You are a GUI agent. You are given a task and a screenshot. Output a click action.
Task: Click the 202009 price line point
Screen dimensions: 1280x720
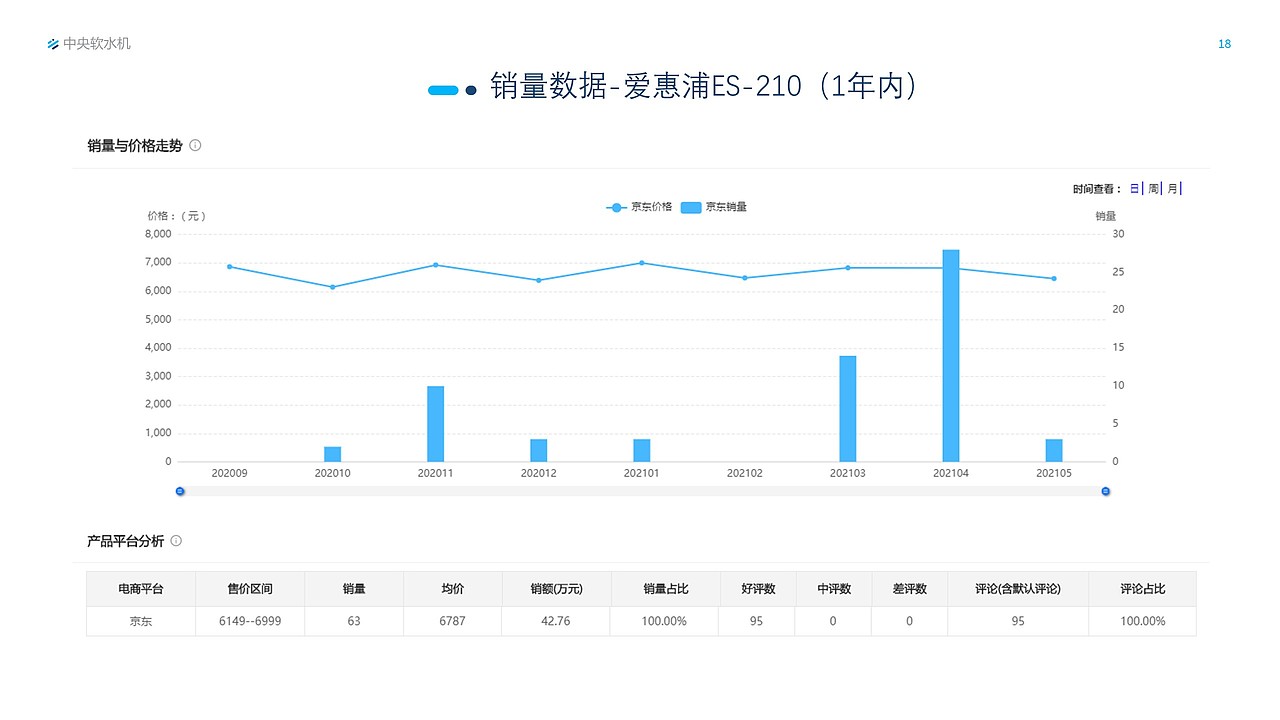(x=229, y=267)
